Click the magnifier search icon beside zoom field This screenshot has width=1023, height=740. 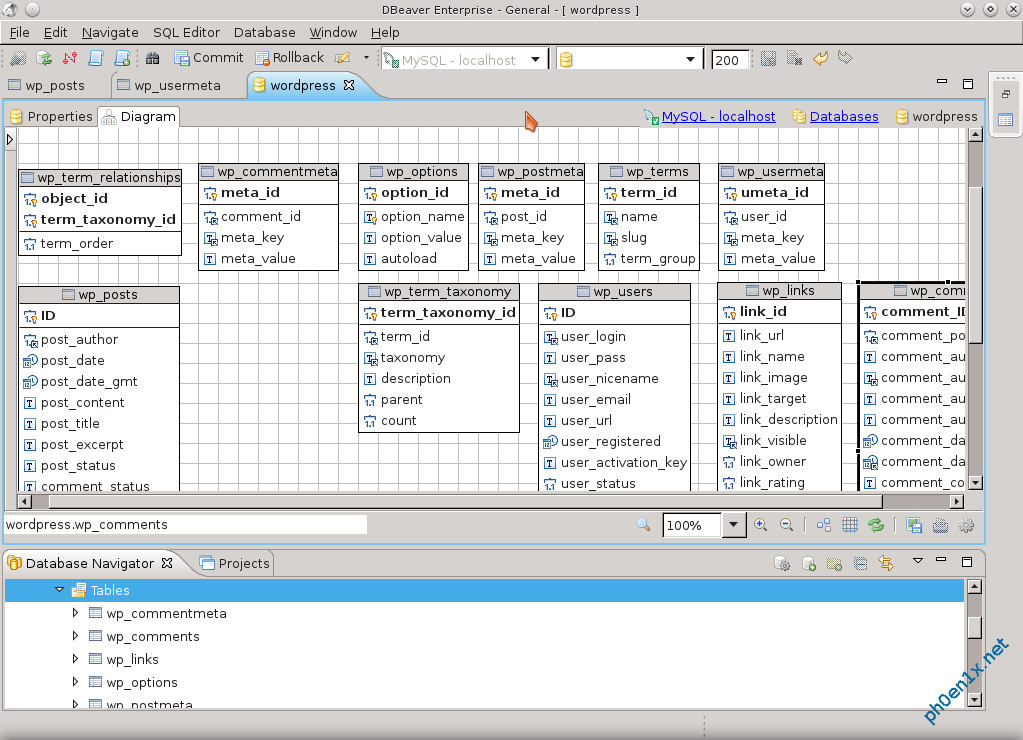coord(643,525)
